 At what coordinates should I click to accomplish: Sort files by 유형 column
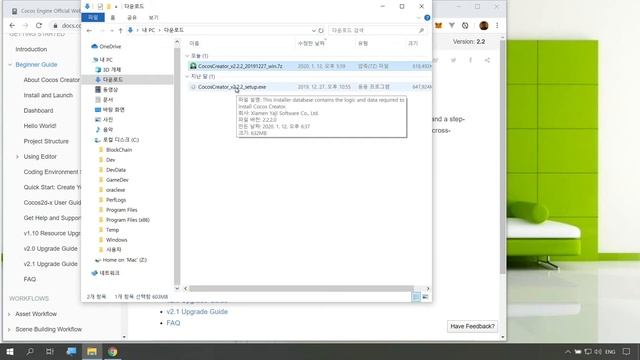[x=363, y=43]
